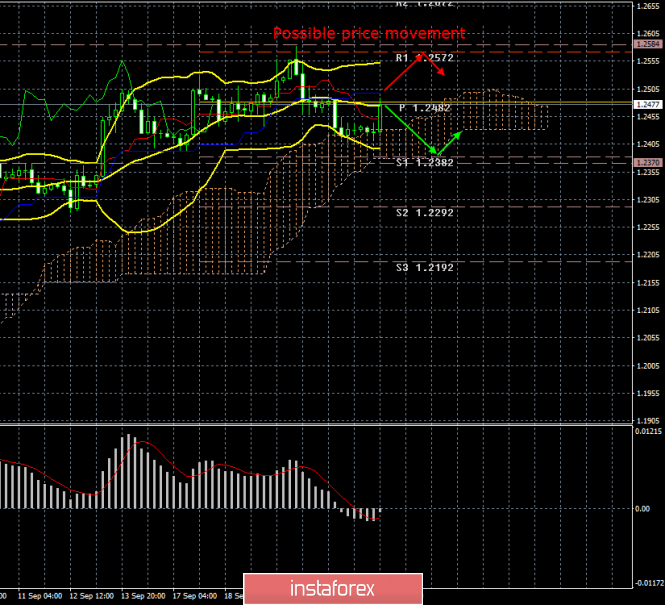The height and width of the screenshot is (605, 665).
Task: Select the P 1.2482 pivot label
Action: tap(425, 108)
